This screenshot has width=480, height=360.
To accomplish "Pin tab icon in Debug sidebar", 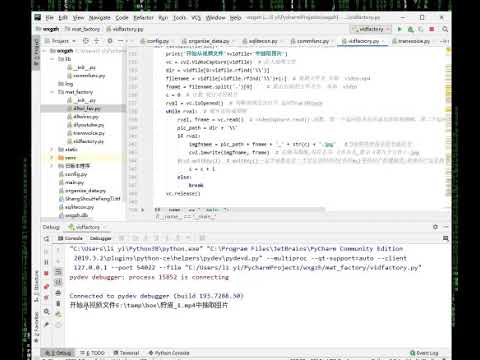I will point(46,324).
